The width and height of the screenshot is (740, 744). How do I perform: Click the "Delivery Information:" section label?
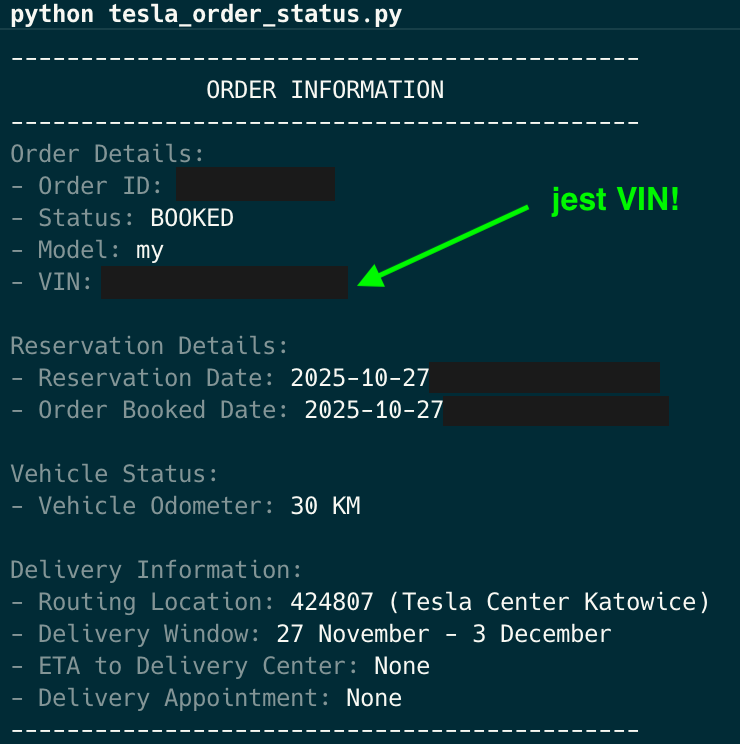click(157, 570)
